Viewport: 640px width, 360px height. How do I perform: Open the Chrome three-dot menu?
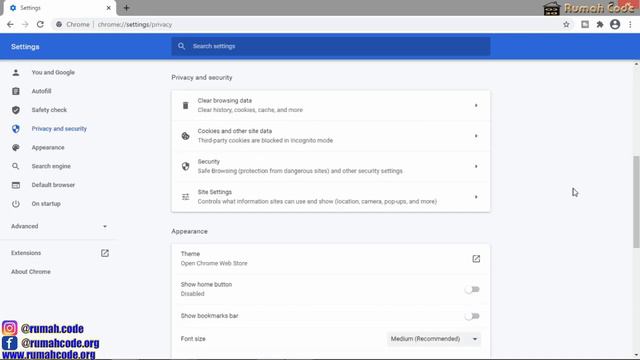click(x=630, y=24)
